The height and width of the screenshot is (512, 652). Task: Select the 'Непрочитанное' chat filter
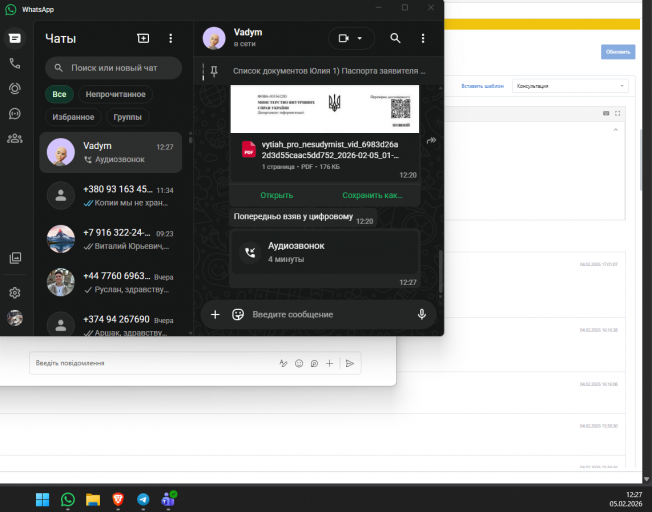(x=115, y=94)
